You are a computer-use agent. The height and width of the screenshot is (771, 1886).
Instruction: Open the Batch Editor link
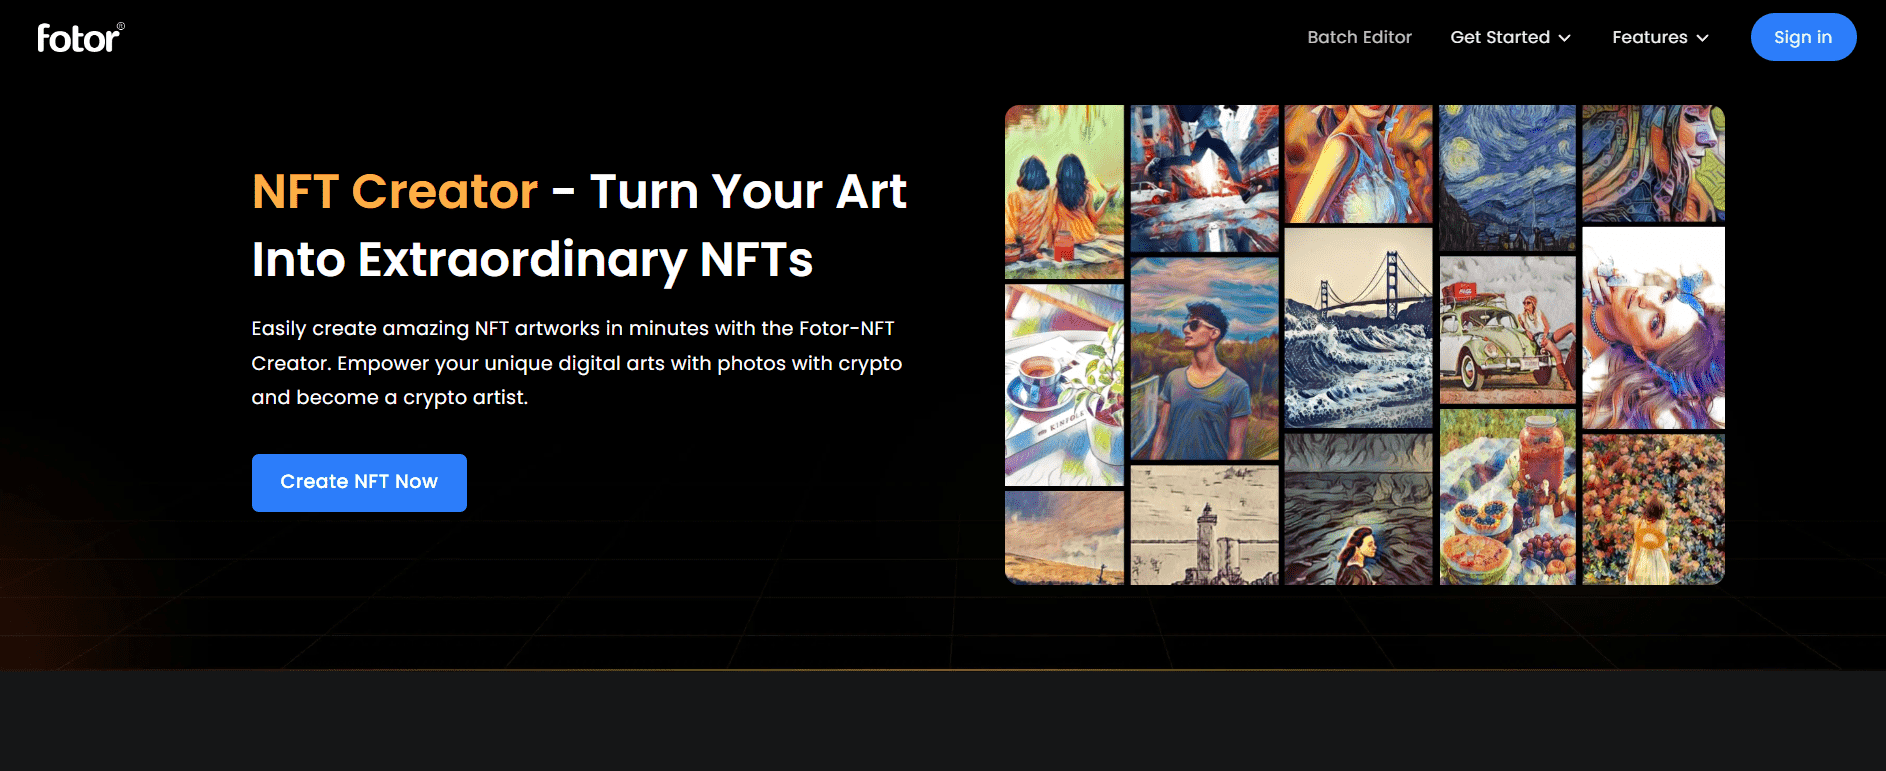(1359, 37)
